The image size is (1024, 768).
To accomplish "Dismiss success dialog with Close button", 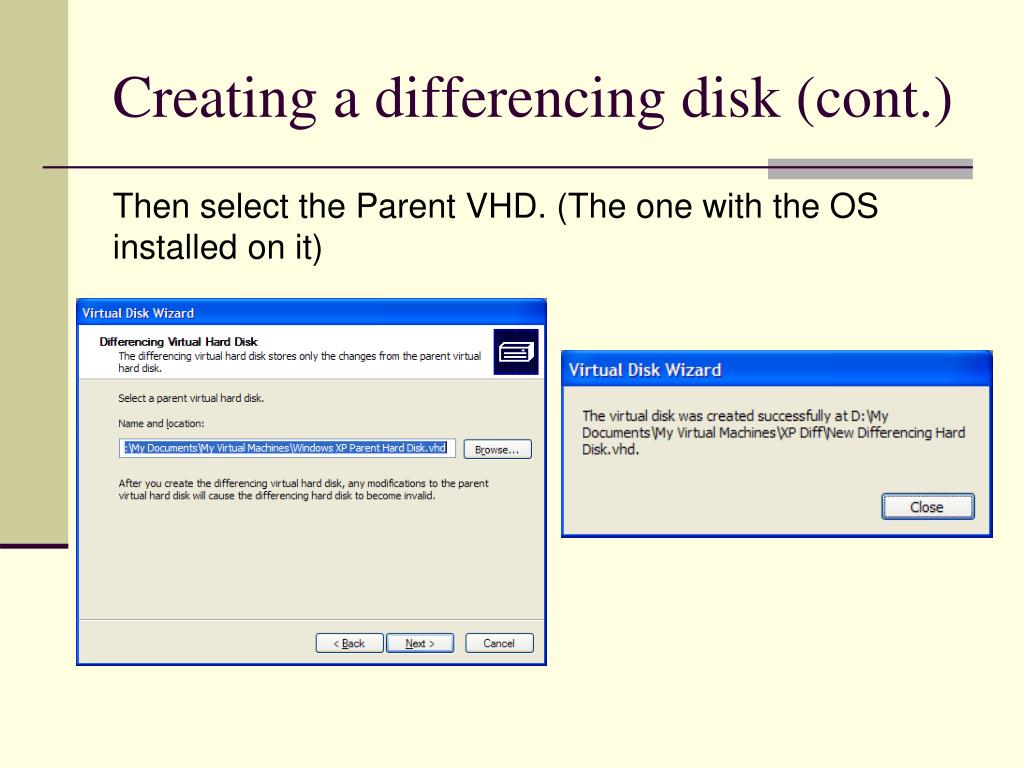I will pos(927,507).
